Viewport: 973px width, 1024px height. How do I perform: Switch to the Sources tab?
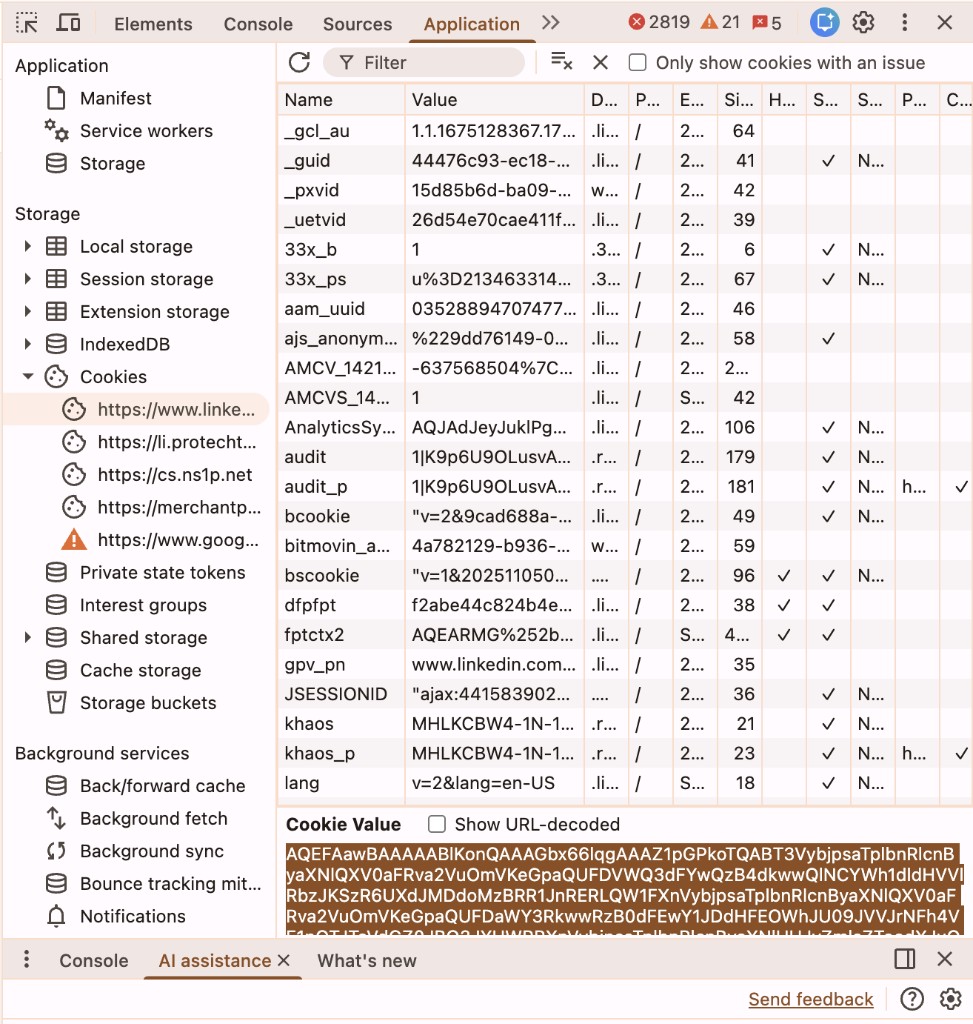click(357, 23)
